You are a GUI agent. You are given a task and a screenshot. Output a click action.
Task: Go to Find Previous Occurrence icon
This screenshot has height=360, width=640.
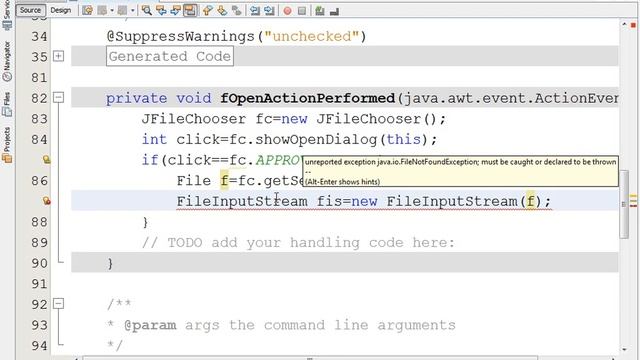coord(161,11)
